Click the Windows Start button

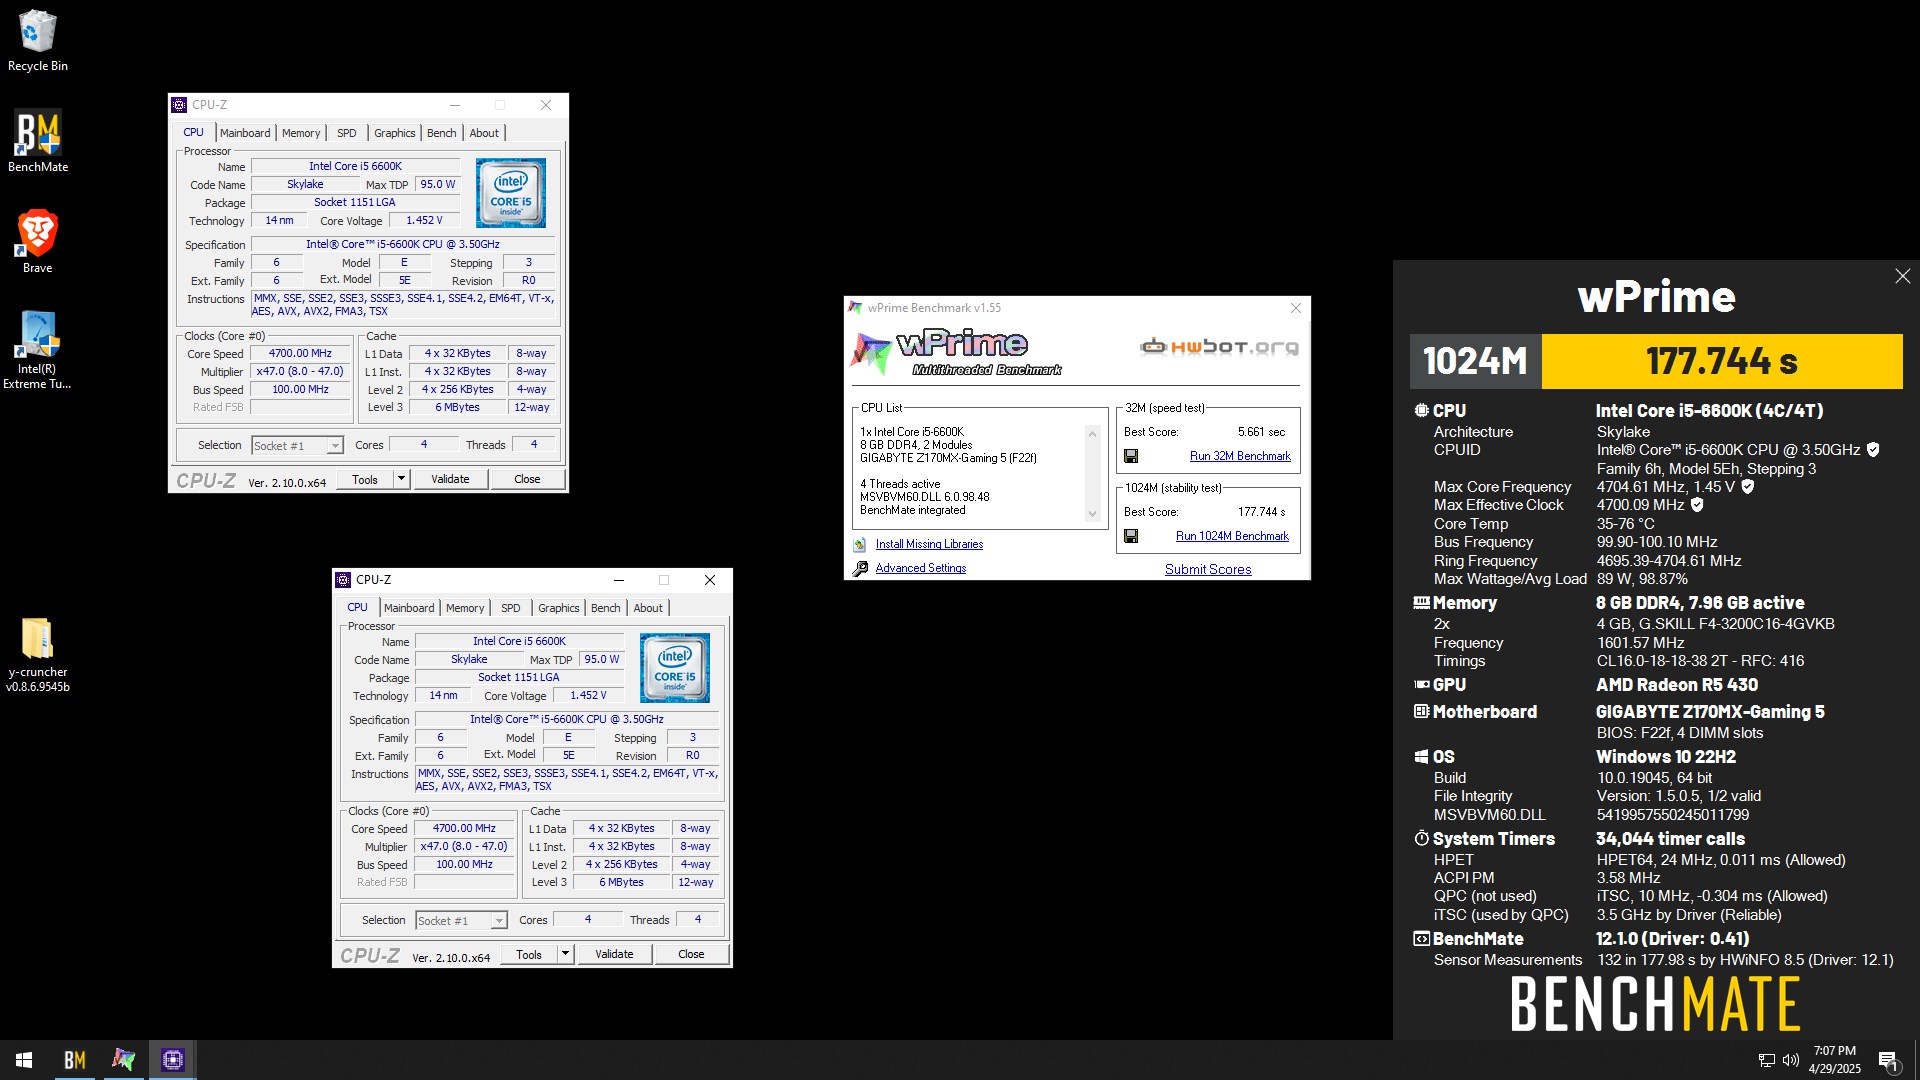(24, 1060)
